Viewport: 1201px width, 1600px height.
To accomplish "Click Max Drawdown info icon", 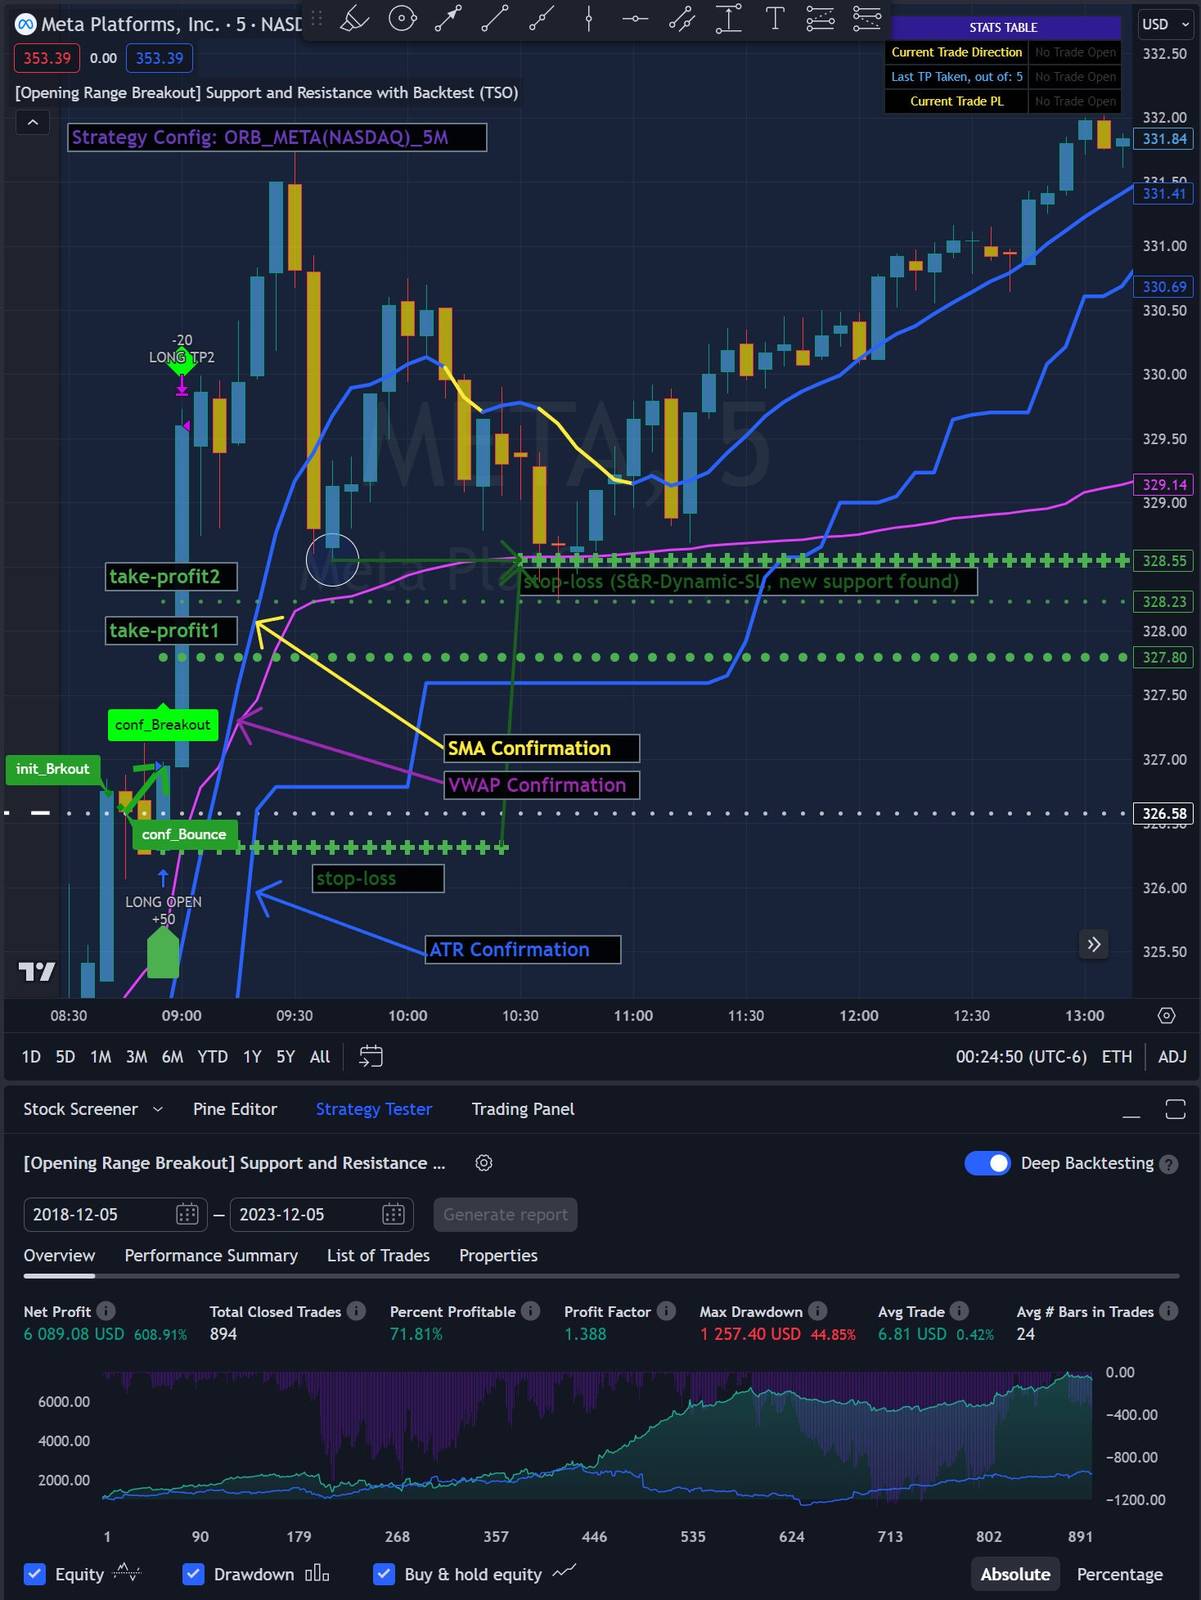I will point(818,1311).
